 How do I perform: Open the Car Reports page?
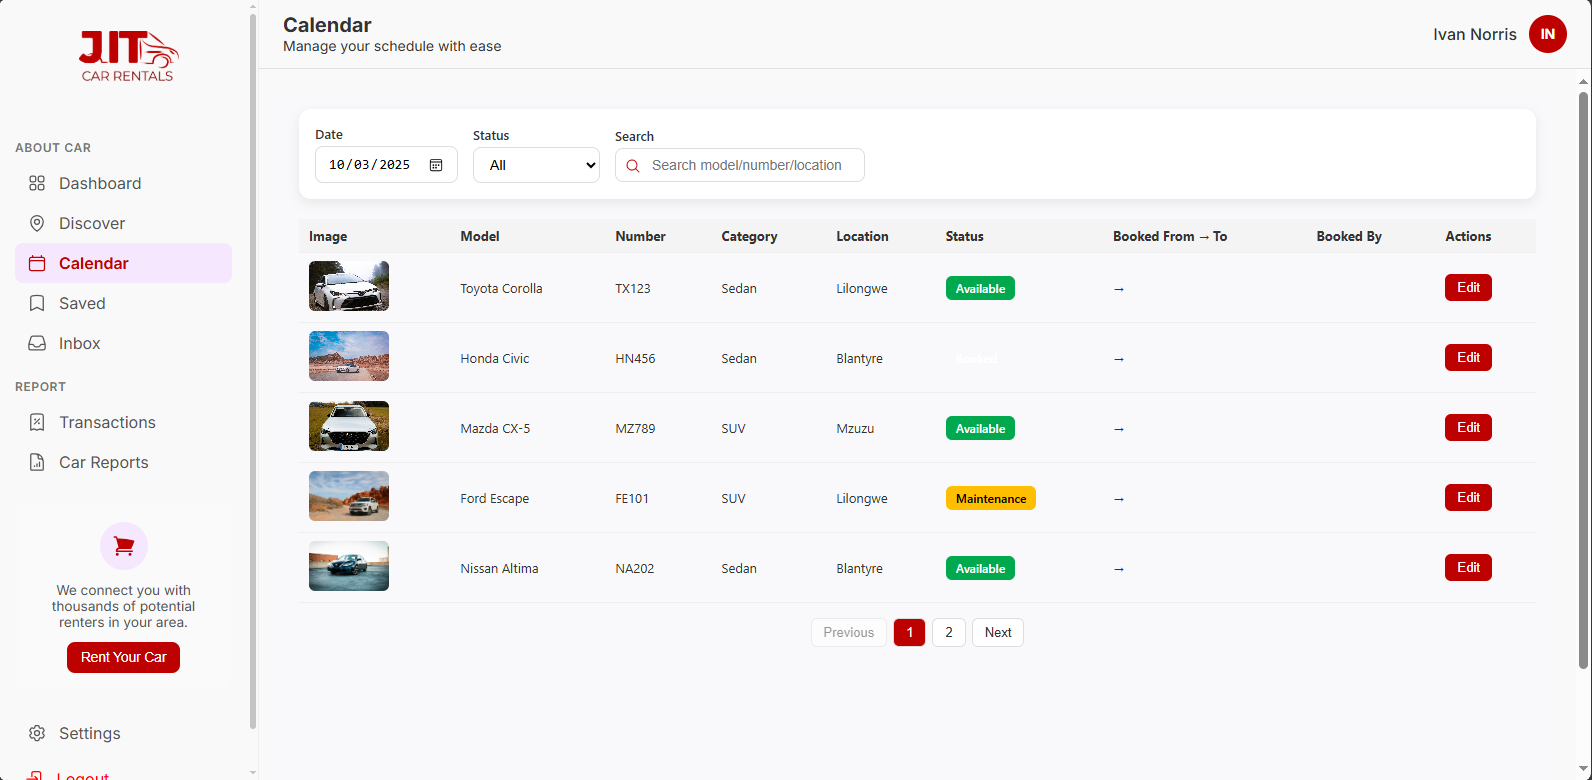(123, 462)
